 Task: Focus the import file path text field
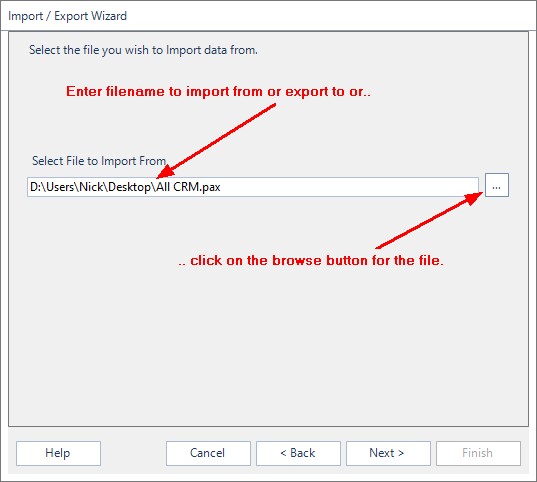[253, 187]
